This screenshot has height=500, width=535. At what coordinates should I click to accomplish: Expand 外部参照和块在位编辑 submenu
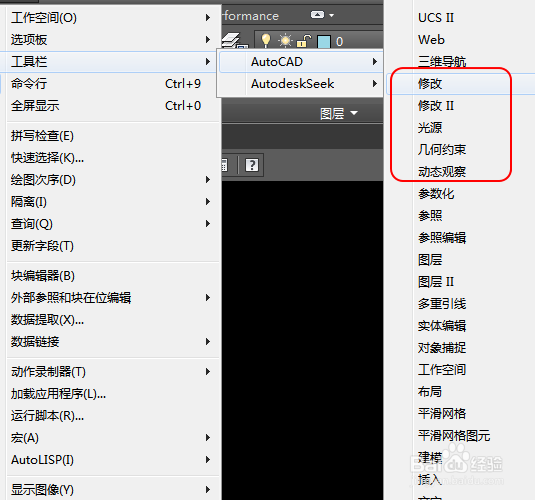point(110,298)
